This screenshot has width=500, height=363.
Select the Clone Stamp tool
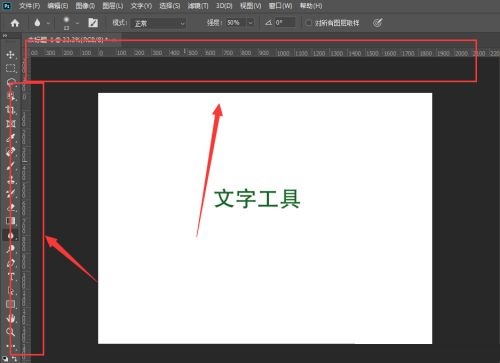click(x=10, y=180)
